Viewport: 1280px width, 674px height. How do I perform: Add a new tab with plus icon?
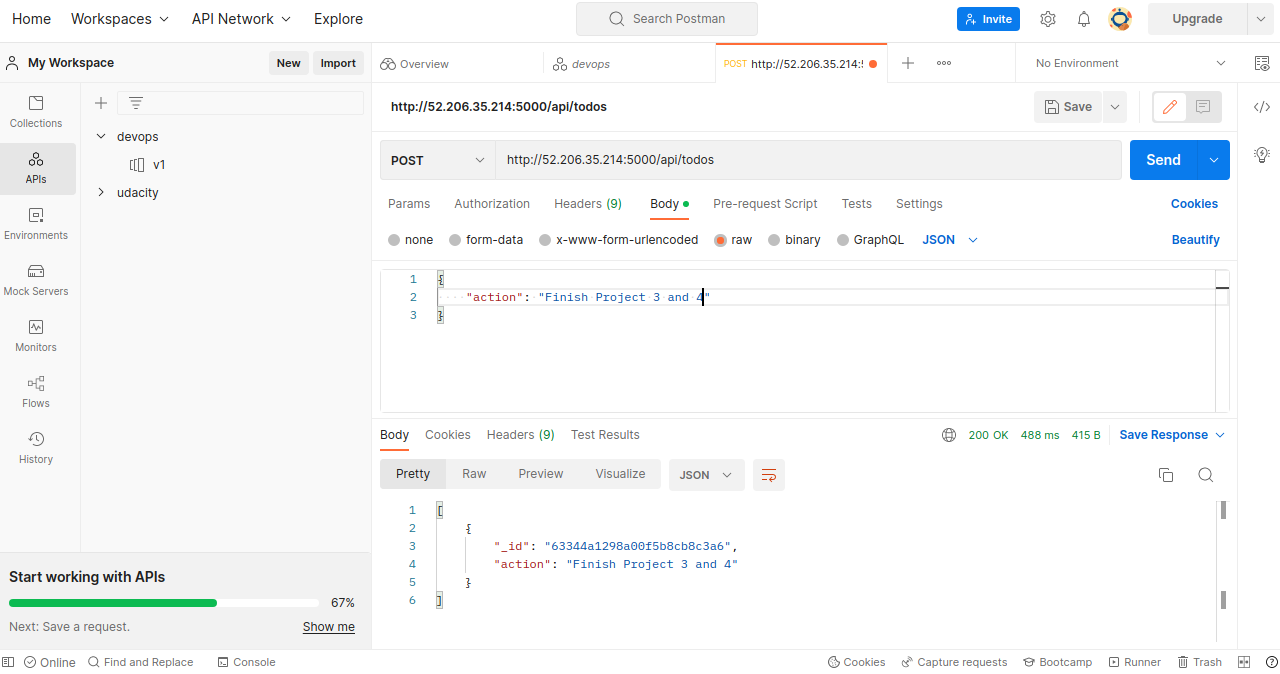click(908, 63)
